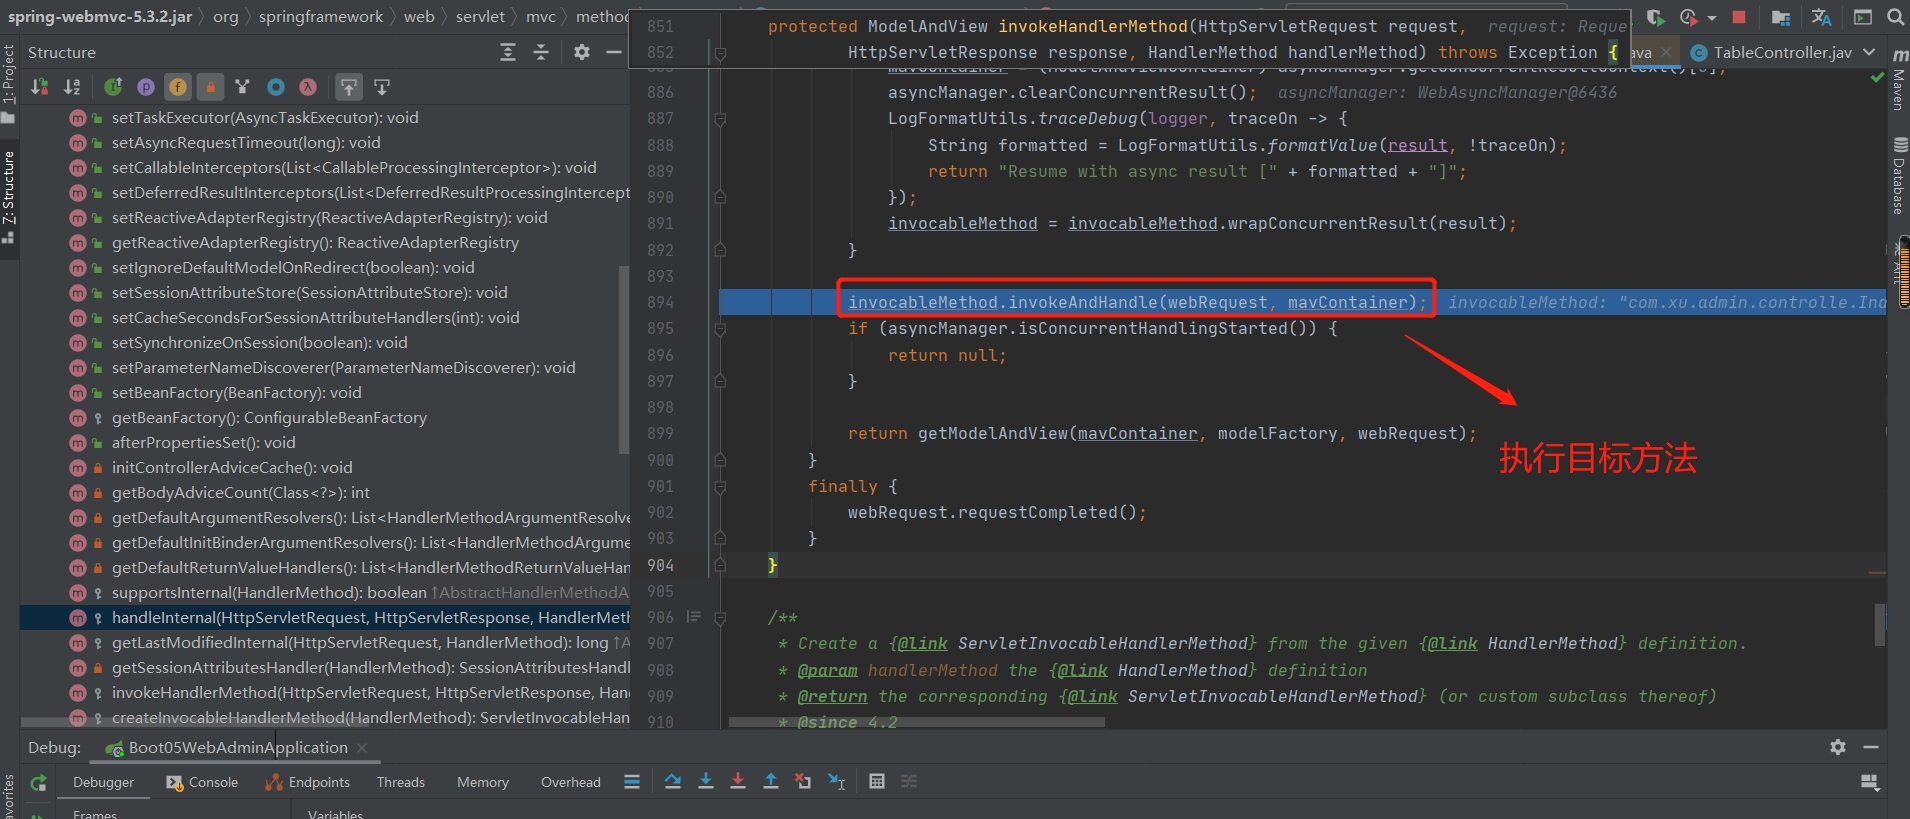Image resolution: width=1910 pixels, height=819 pixels.
Task: Stop the running application (red square)
Action: click(x=1739, y=17)
